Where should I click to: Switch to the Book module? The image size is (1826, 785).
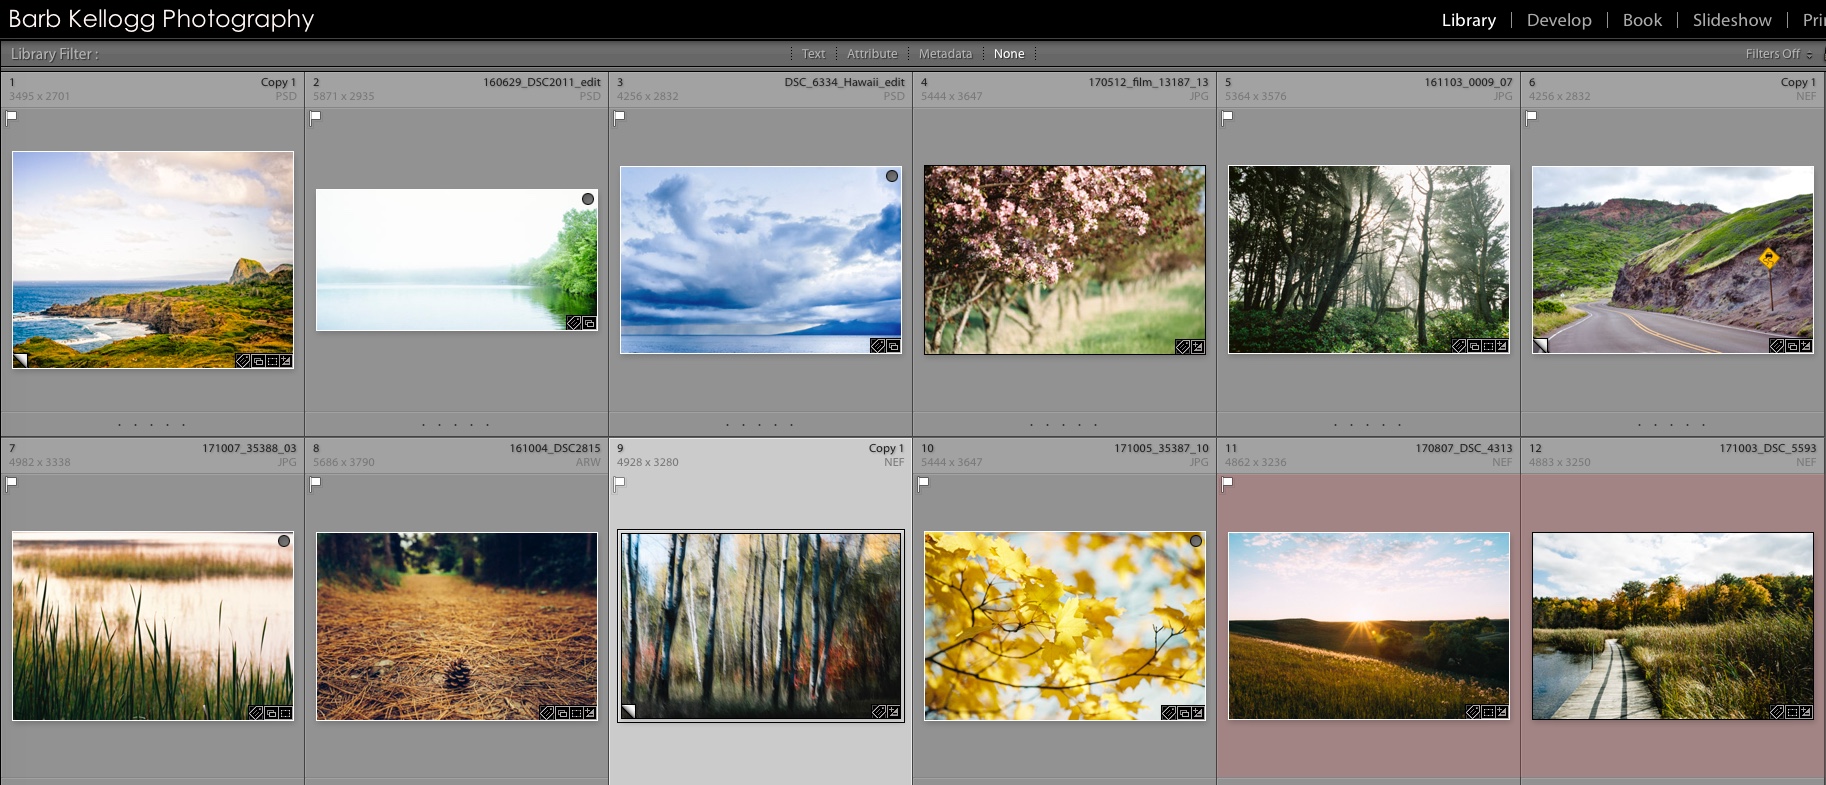click(1642, 20)
